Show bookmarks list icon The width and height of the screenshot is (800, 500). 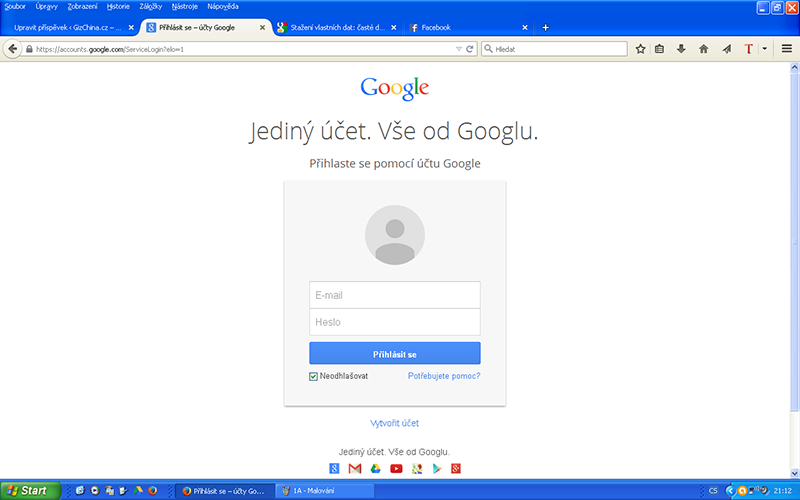659,49
